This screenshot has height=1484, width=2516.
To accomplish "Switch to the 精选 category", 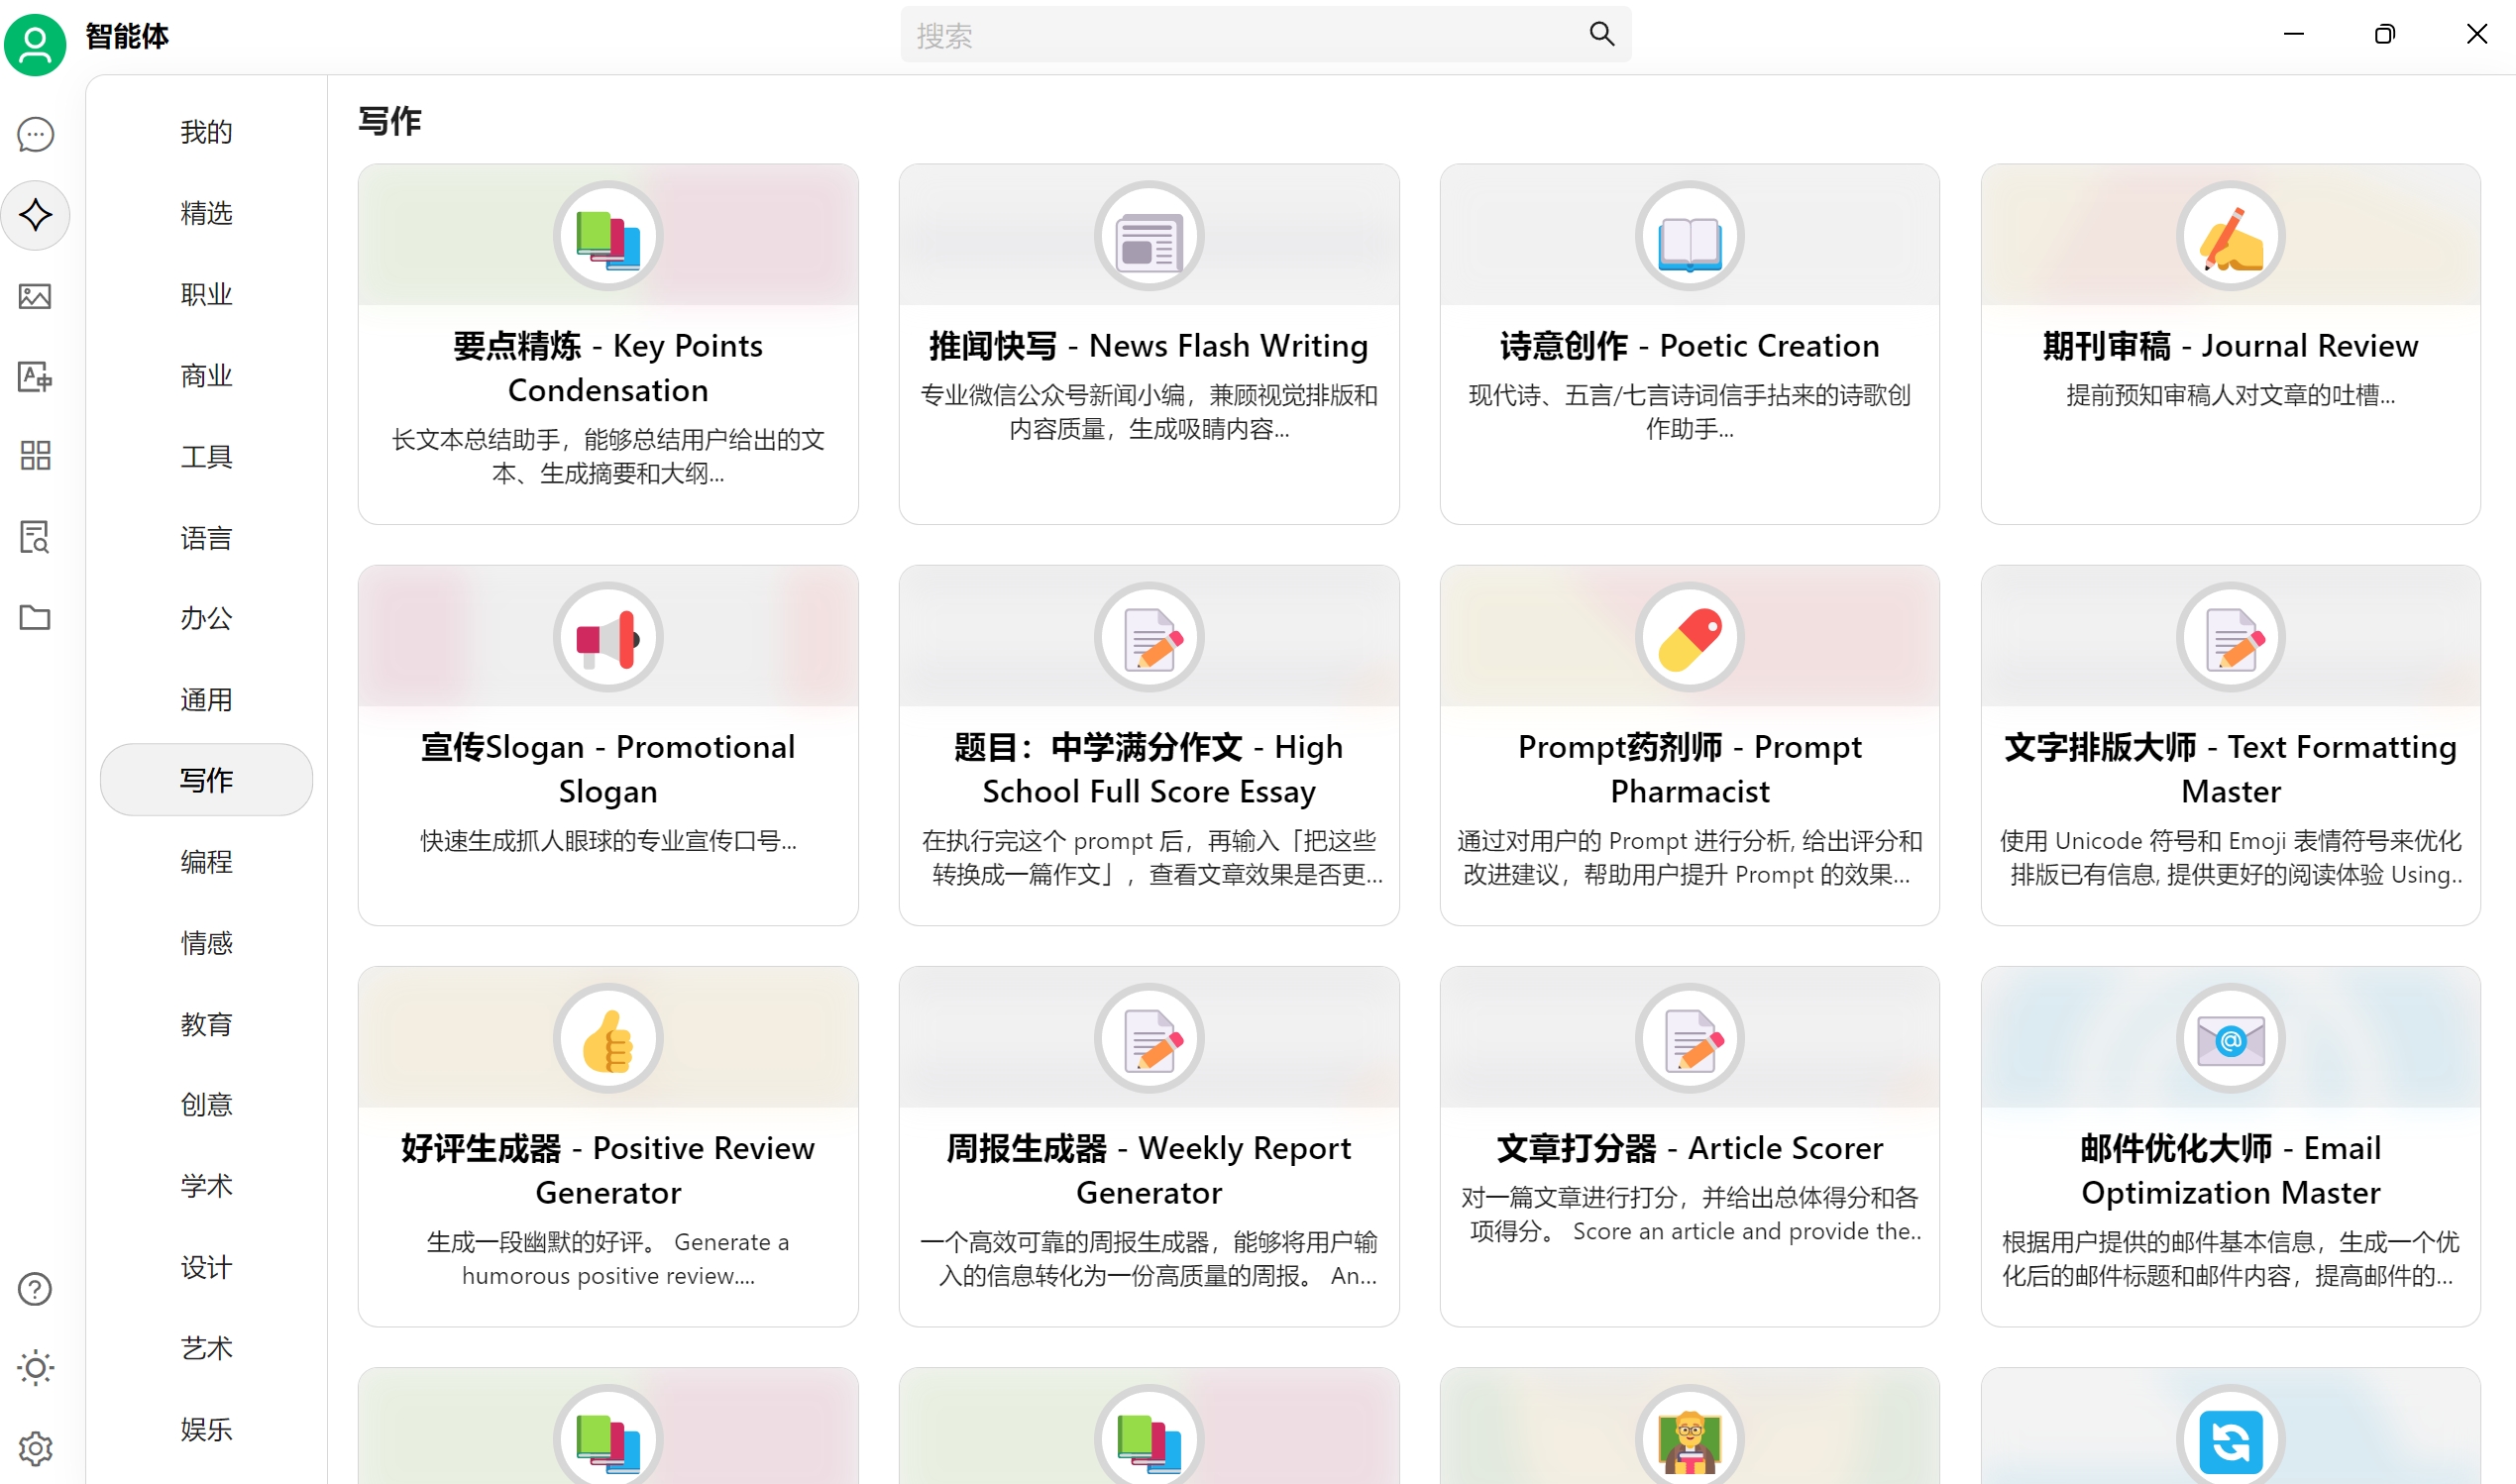I will tap(206, 213).
